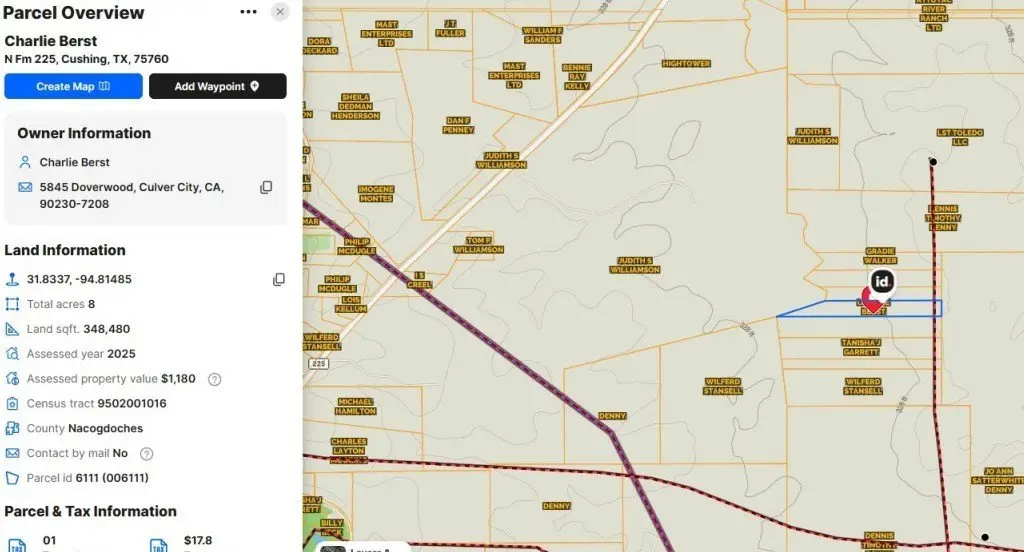Expand the Layers control on map
Screen dimensions: 1024x552
coord(363,547)
